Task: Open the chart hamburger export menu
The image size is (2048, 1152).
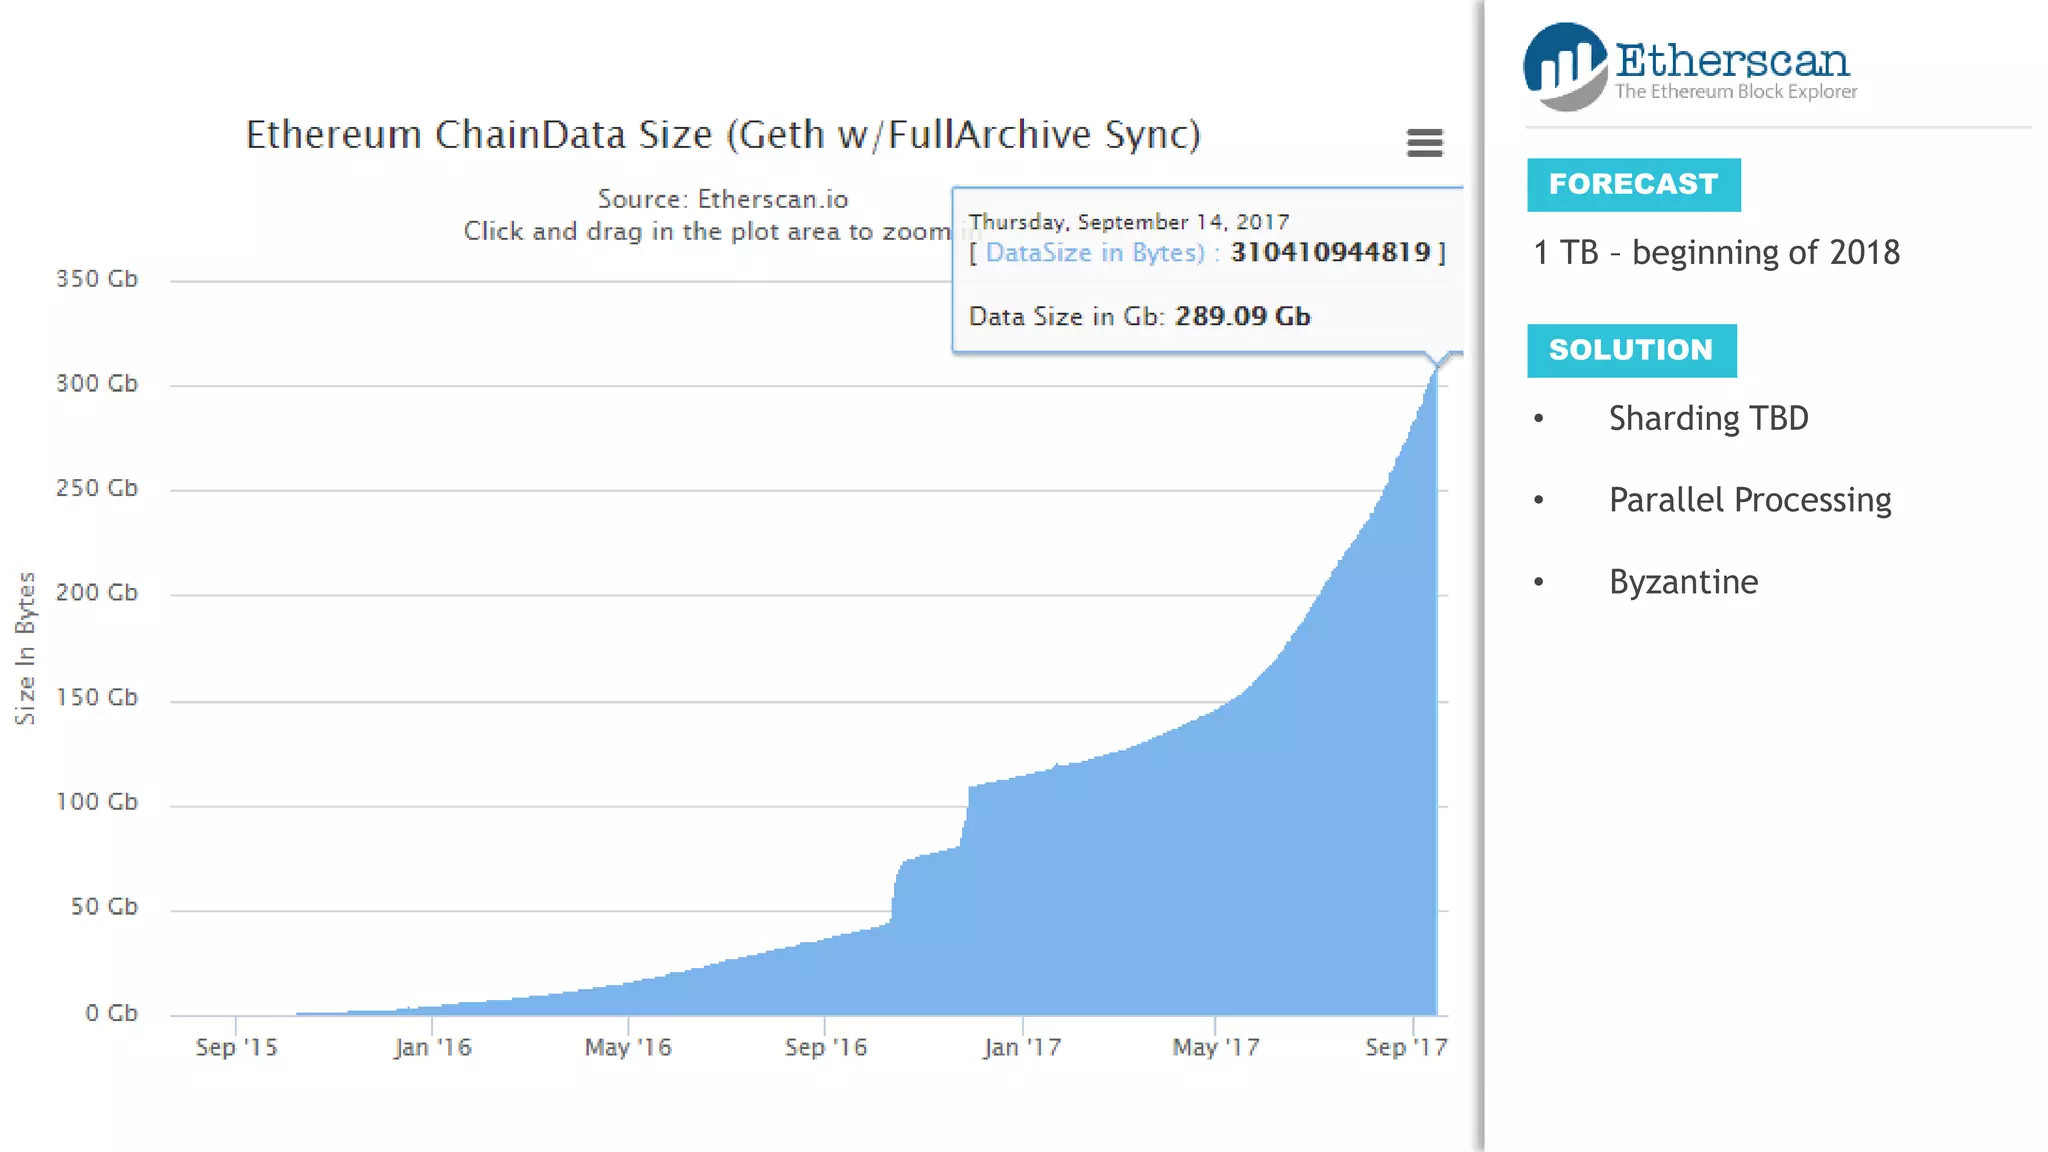Action: coord(1424,143)
